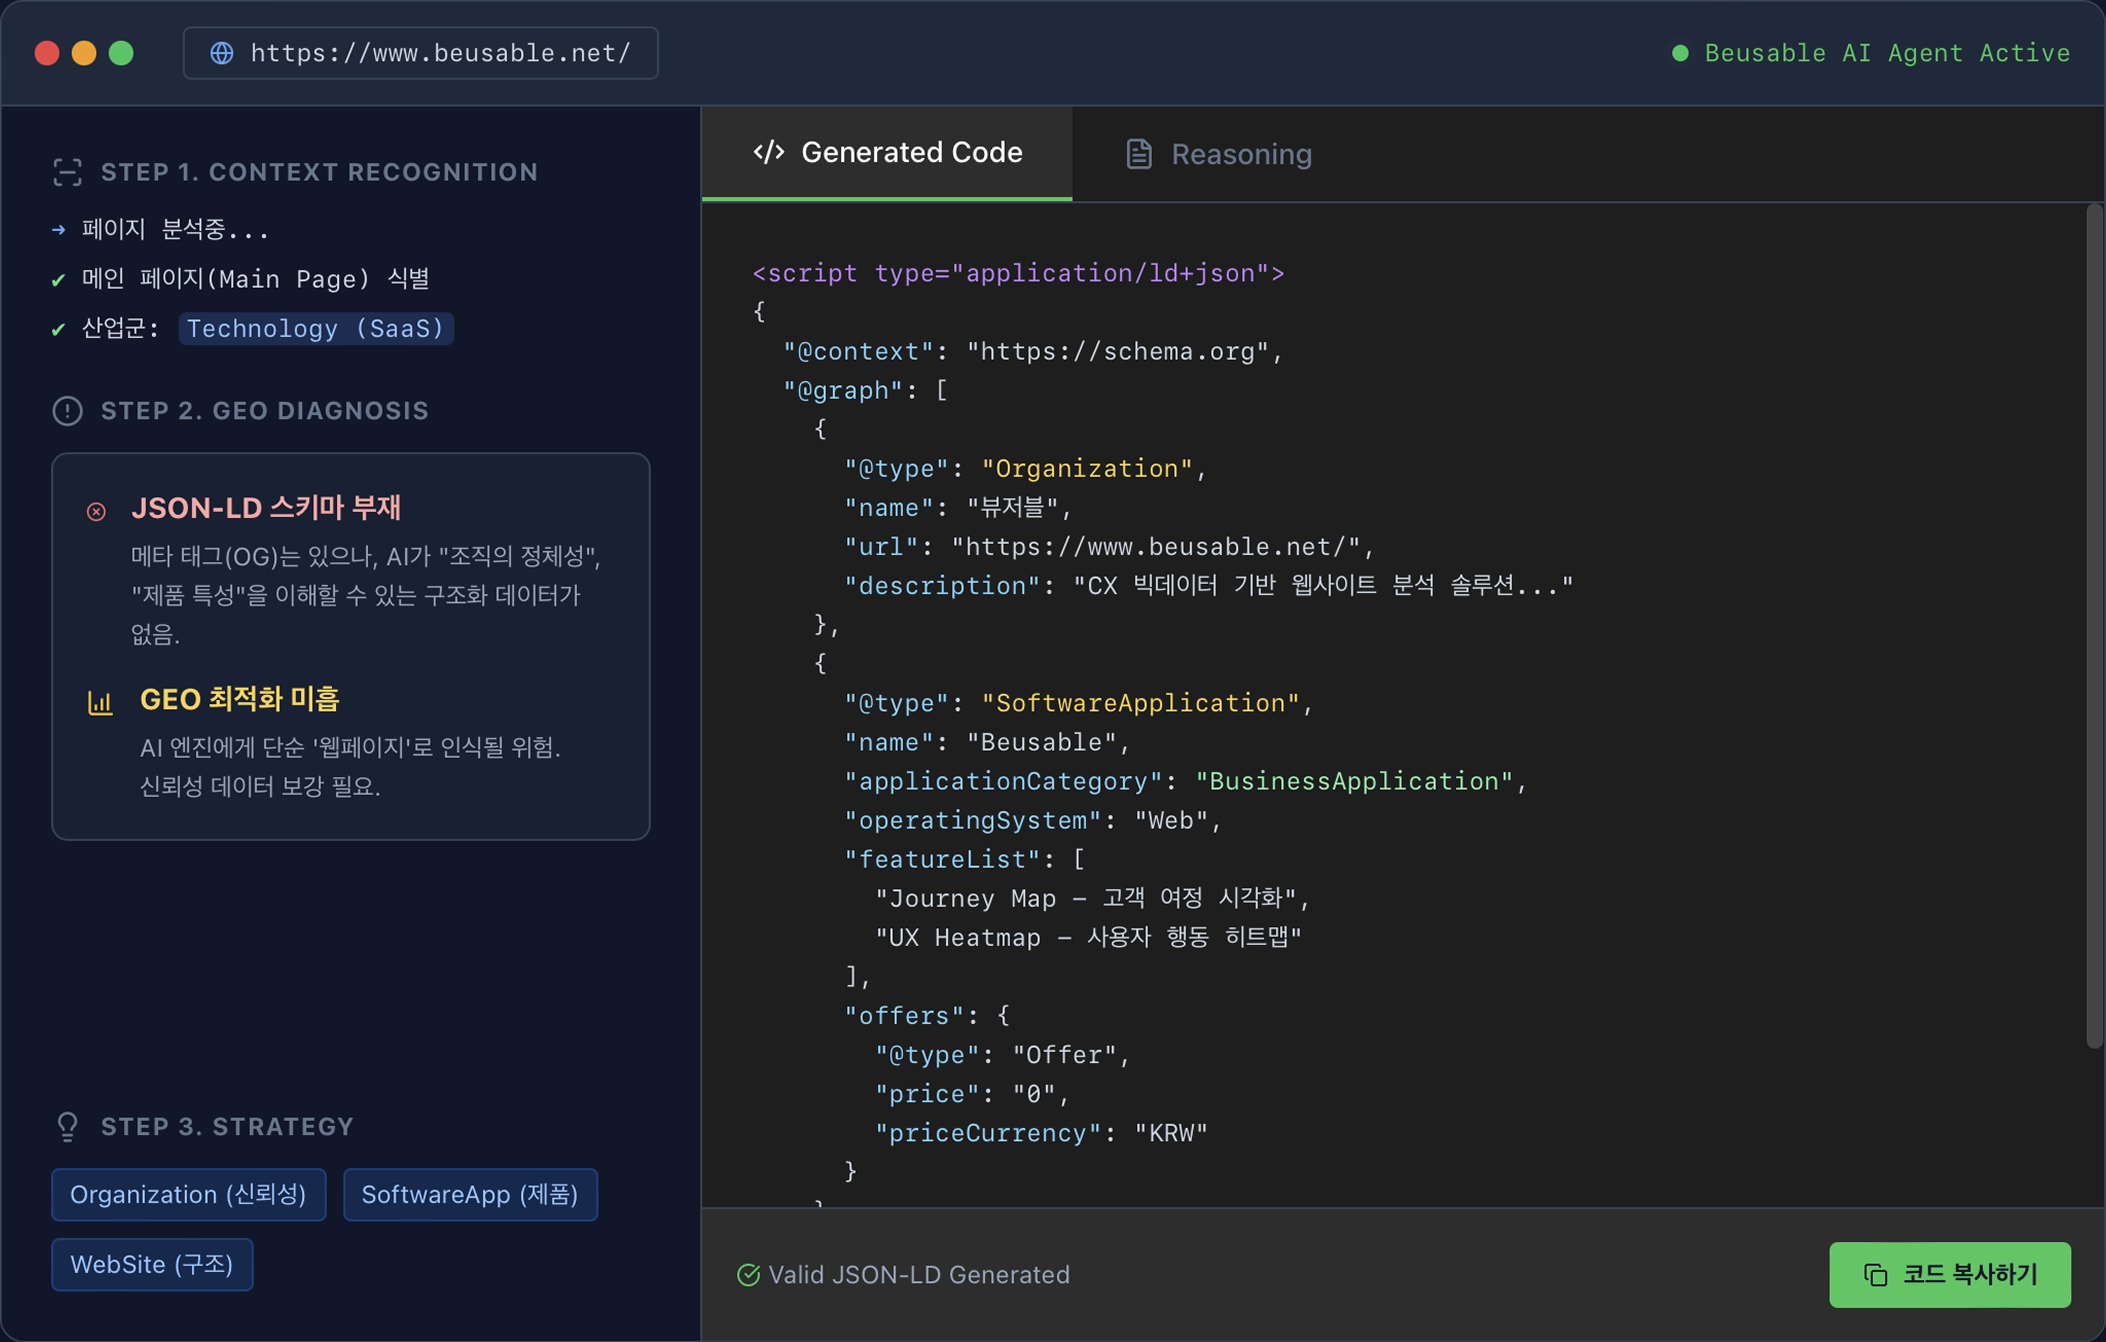Select the SoftwareApp (제품) strategy chip
Image resolution: width=2106 pixels, height=1342 pixels.
coord(470,1194)
